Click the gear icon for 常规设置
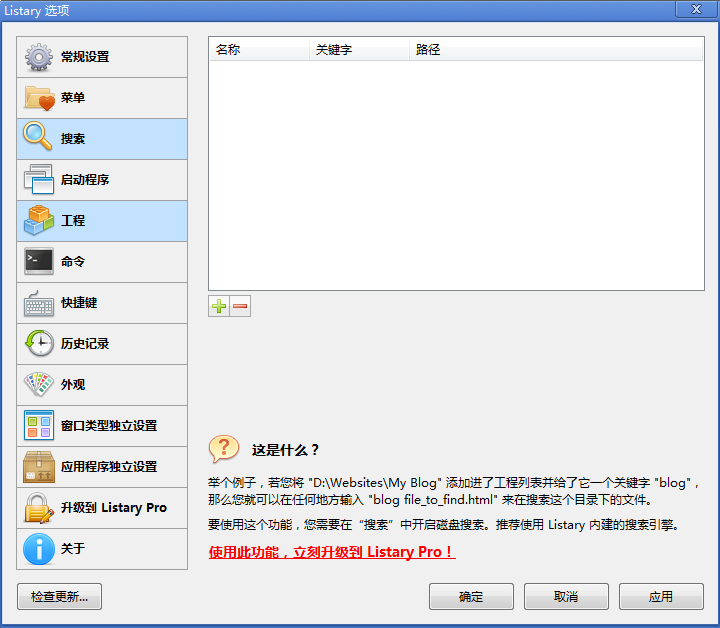Image resolution: width=720 pixels, height=628 pixels. pos(39,57)
